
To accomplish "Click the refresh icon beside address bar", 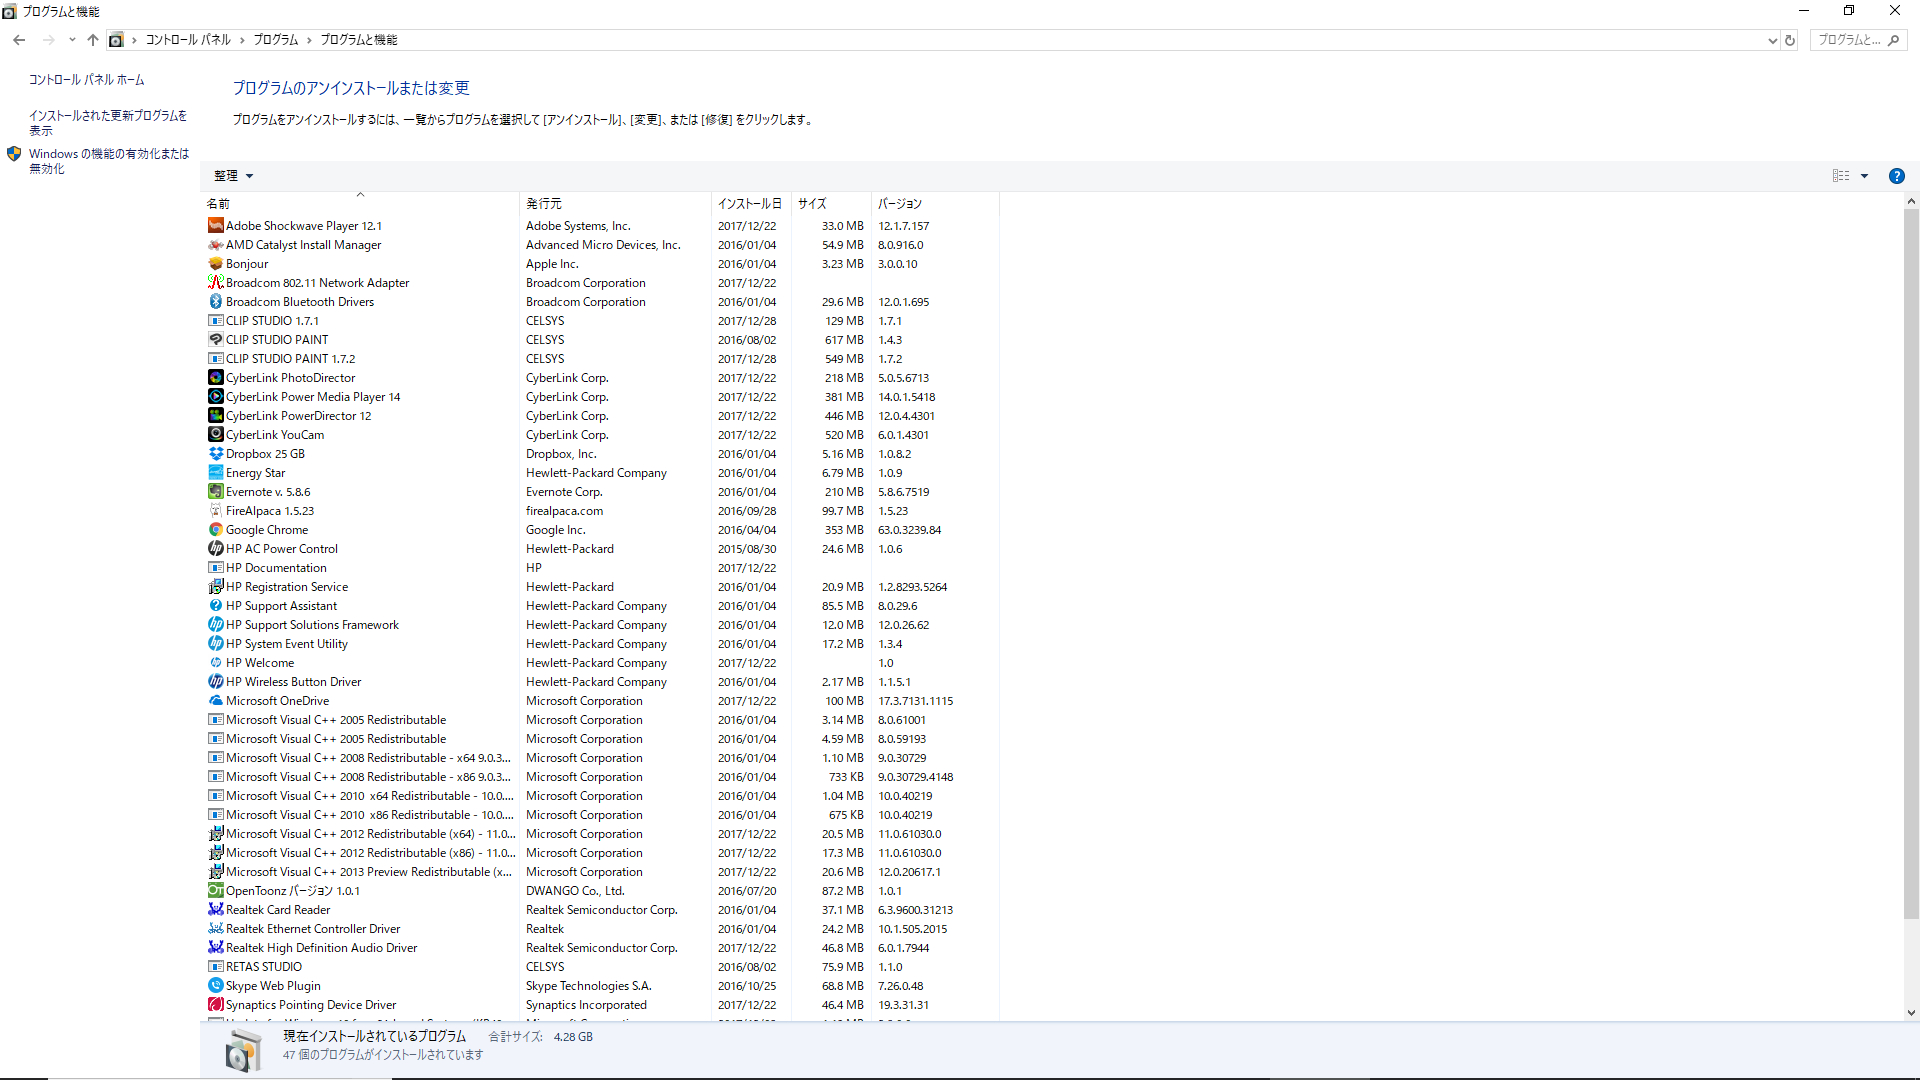I will [x=1790, y=40].
